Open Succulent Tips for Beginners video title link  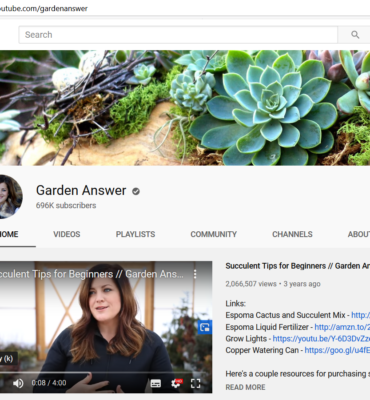[x=298, y=266]
